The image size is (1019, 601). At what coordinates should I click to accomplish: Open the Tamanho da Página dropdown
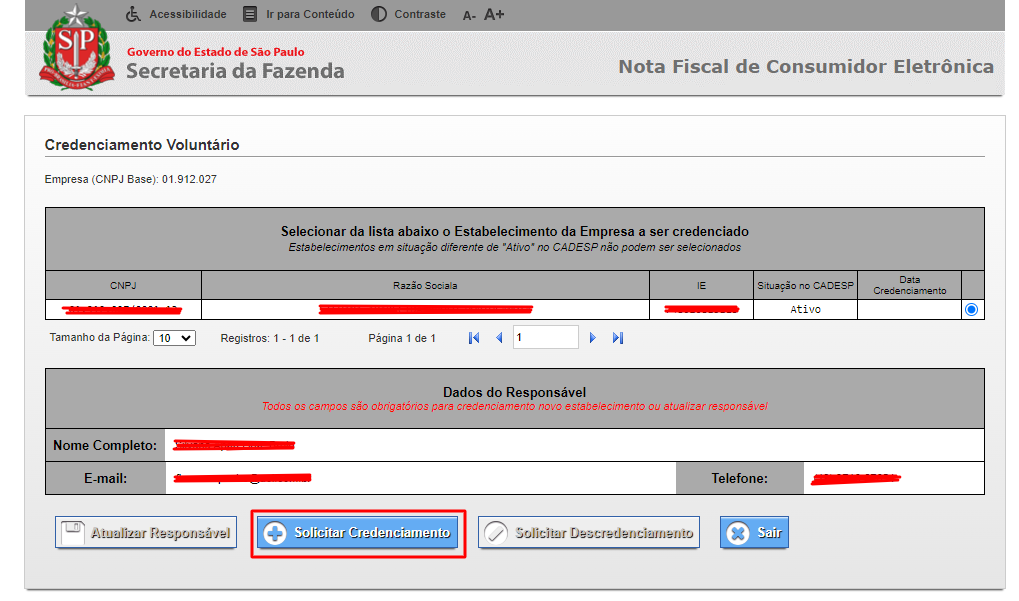(174, 338)
